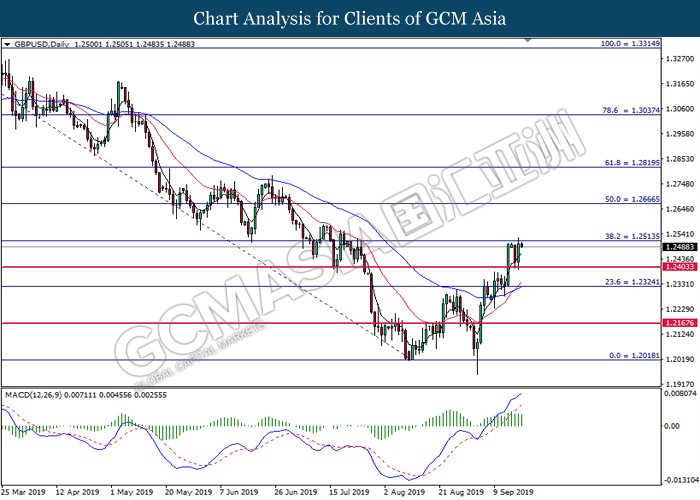The width and height of the screenshot is (700, 500).
Task: Click the triangle arrow beside GBPUSD,Daily
Action: [7, 45]
